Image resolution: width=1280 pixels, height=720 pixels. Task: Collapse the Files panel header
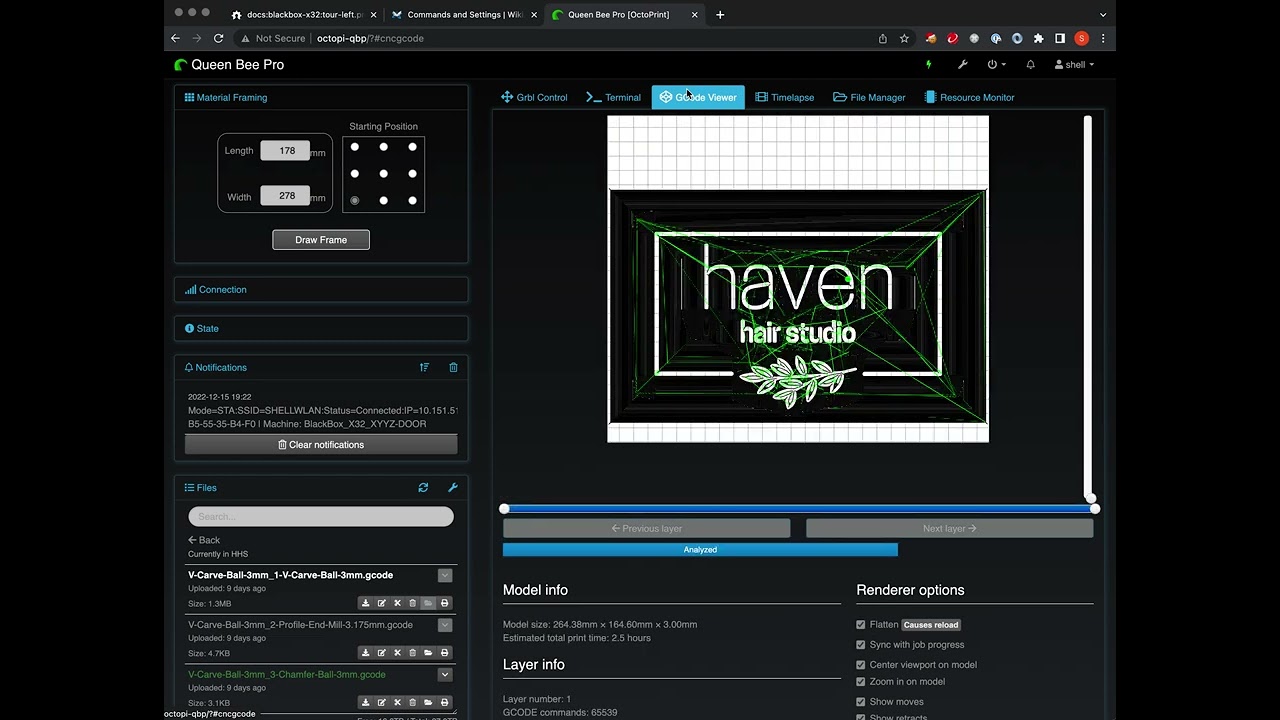201,488
